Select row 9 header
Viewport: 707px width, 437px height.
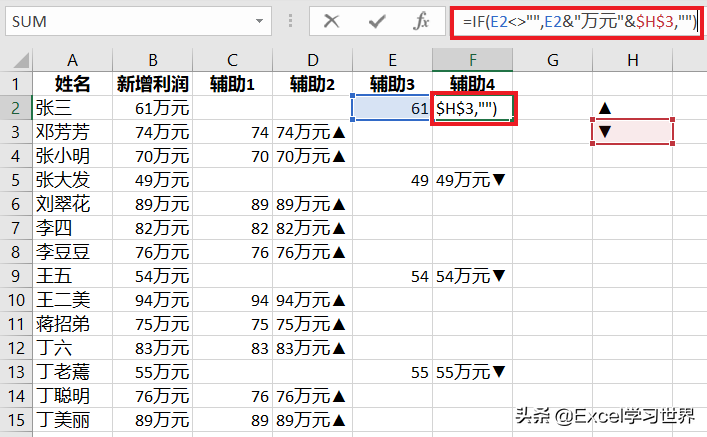click(16, 276)
